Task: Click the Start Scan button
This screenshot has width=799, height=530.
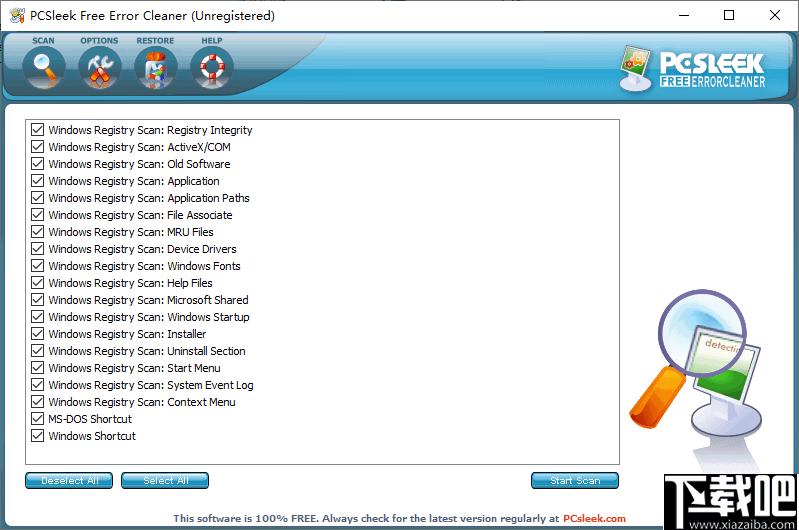Action: (x=575, y=481)
